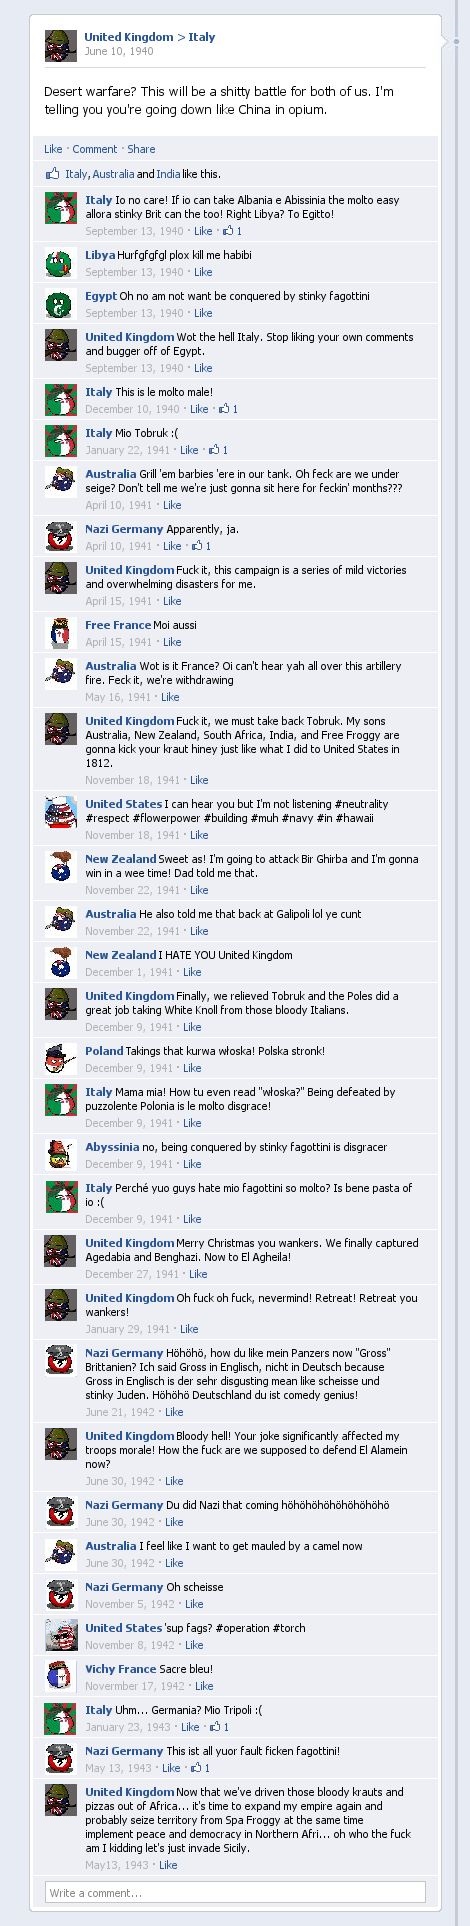Screen dimensions: 470x1926
Task: Click Egypt's ball avatar in the comments
Action: pos(61,305)
